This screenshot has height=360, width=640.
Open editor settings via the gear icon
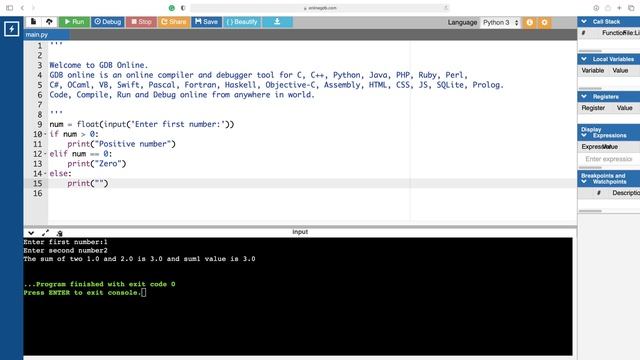[544, 22]
